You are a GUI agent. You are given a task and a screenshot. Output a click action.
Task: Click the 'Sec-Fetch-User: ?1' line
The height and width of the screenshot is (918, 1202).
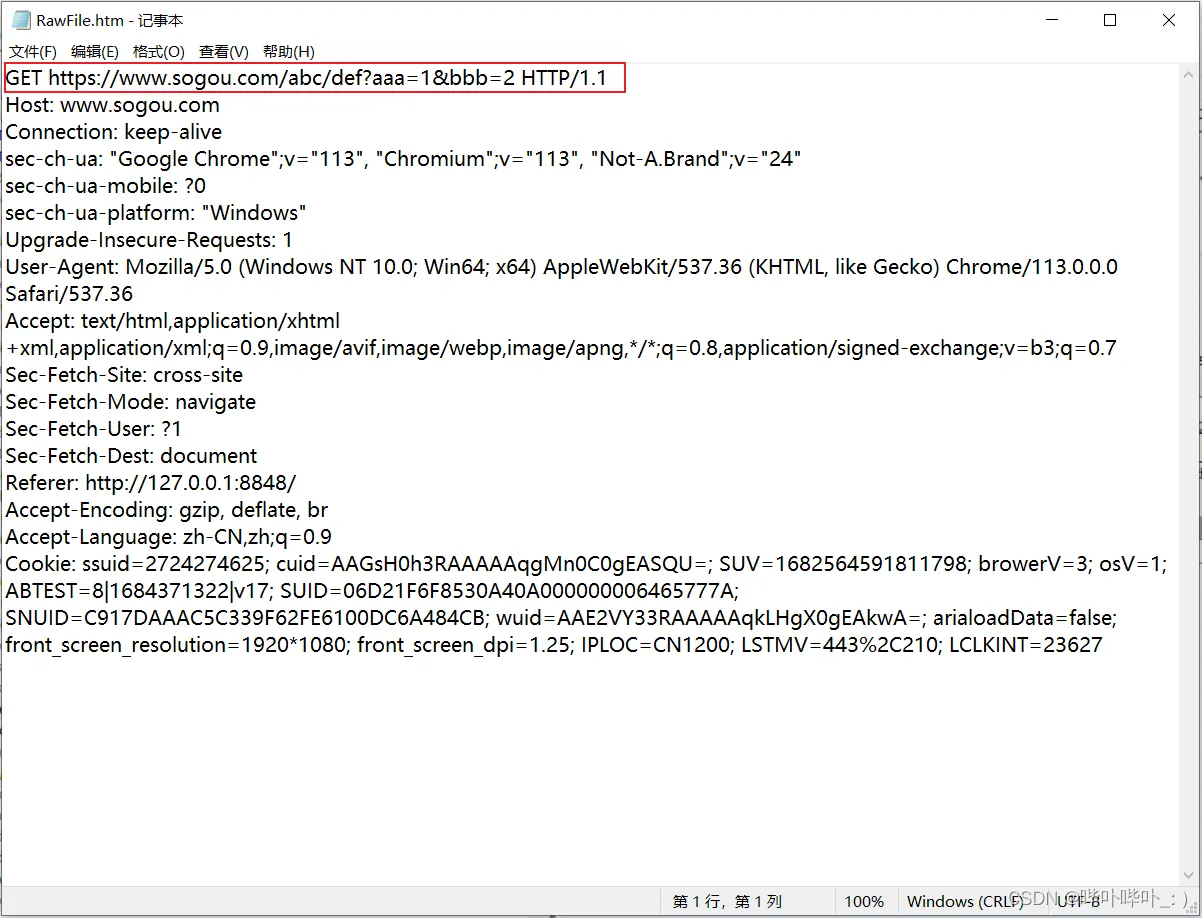coord(94,429)
